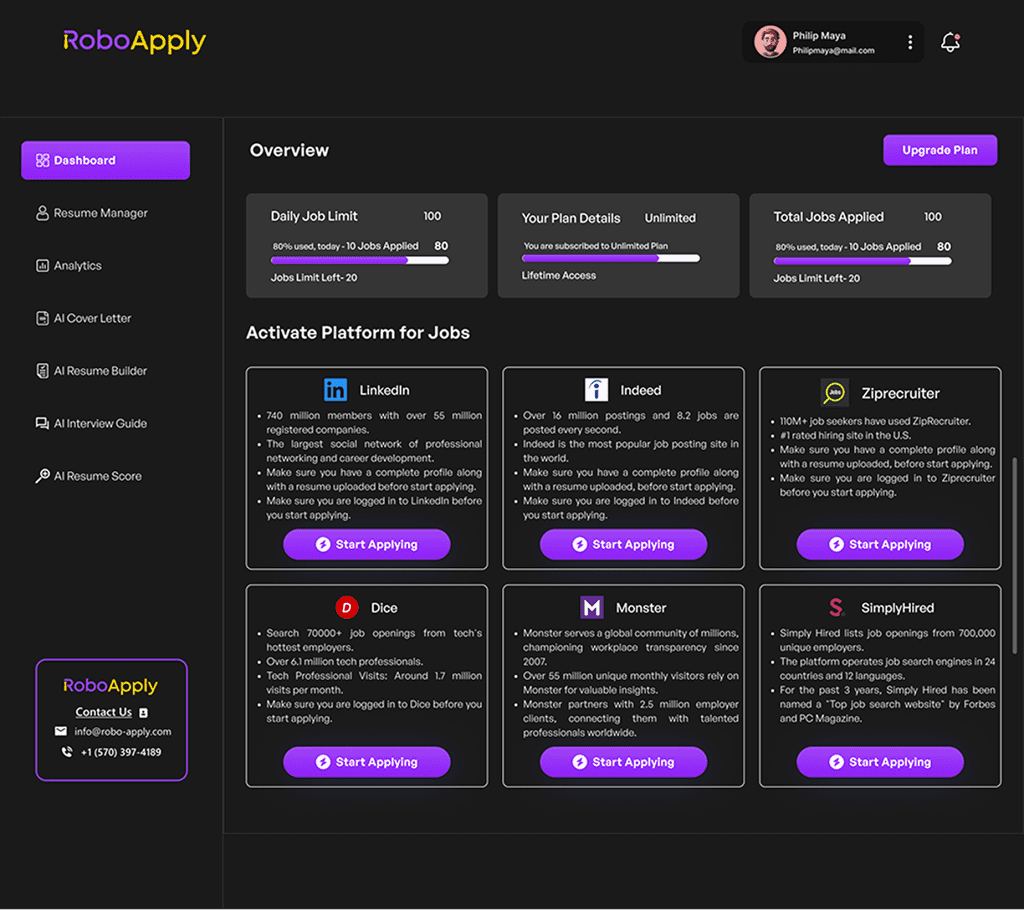1024x911 pixels.
Task: Open Philip Maya's profile avatar
Action: (x=770, y=42)
